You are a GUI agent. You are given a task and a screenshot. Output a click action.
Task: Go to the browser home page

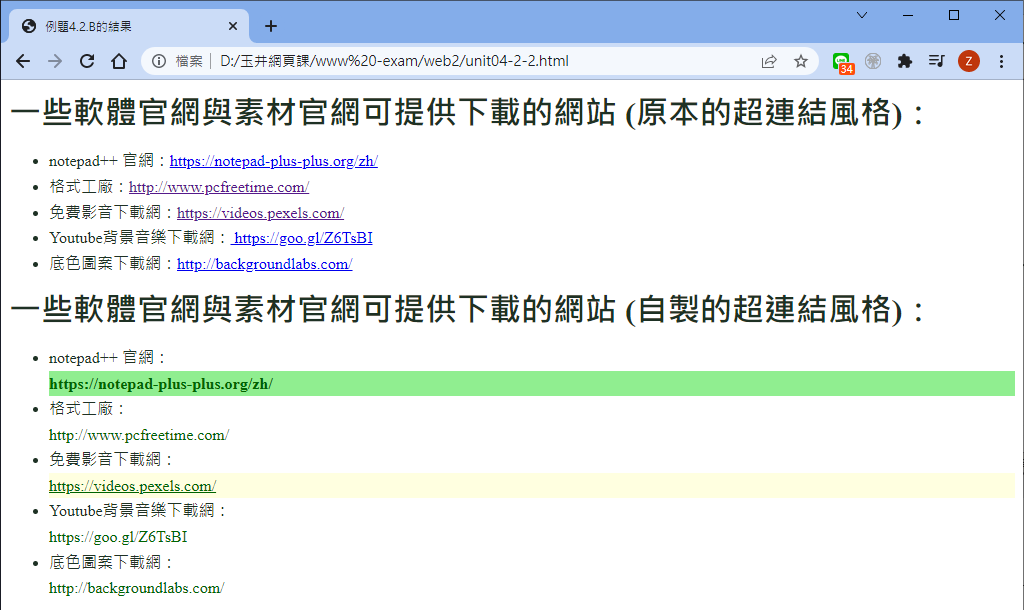tap(118, 61)
